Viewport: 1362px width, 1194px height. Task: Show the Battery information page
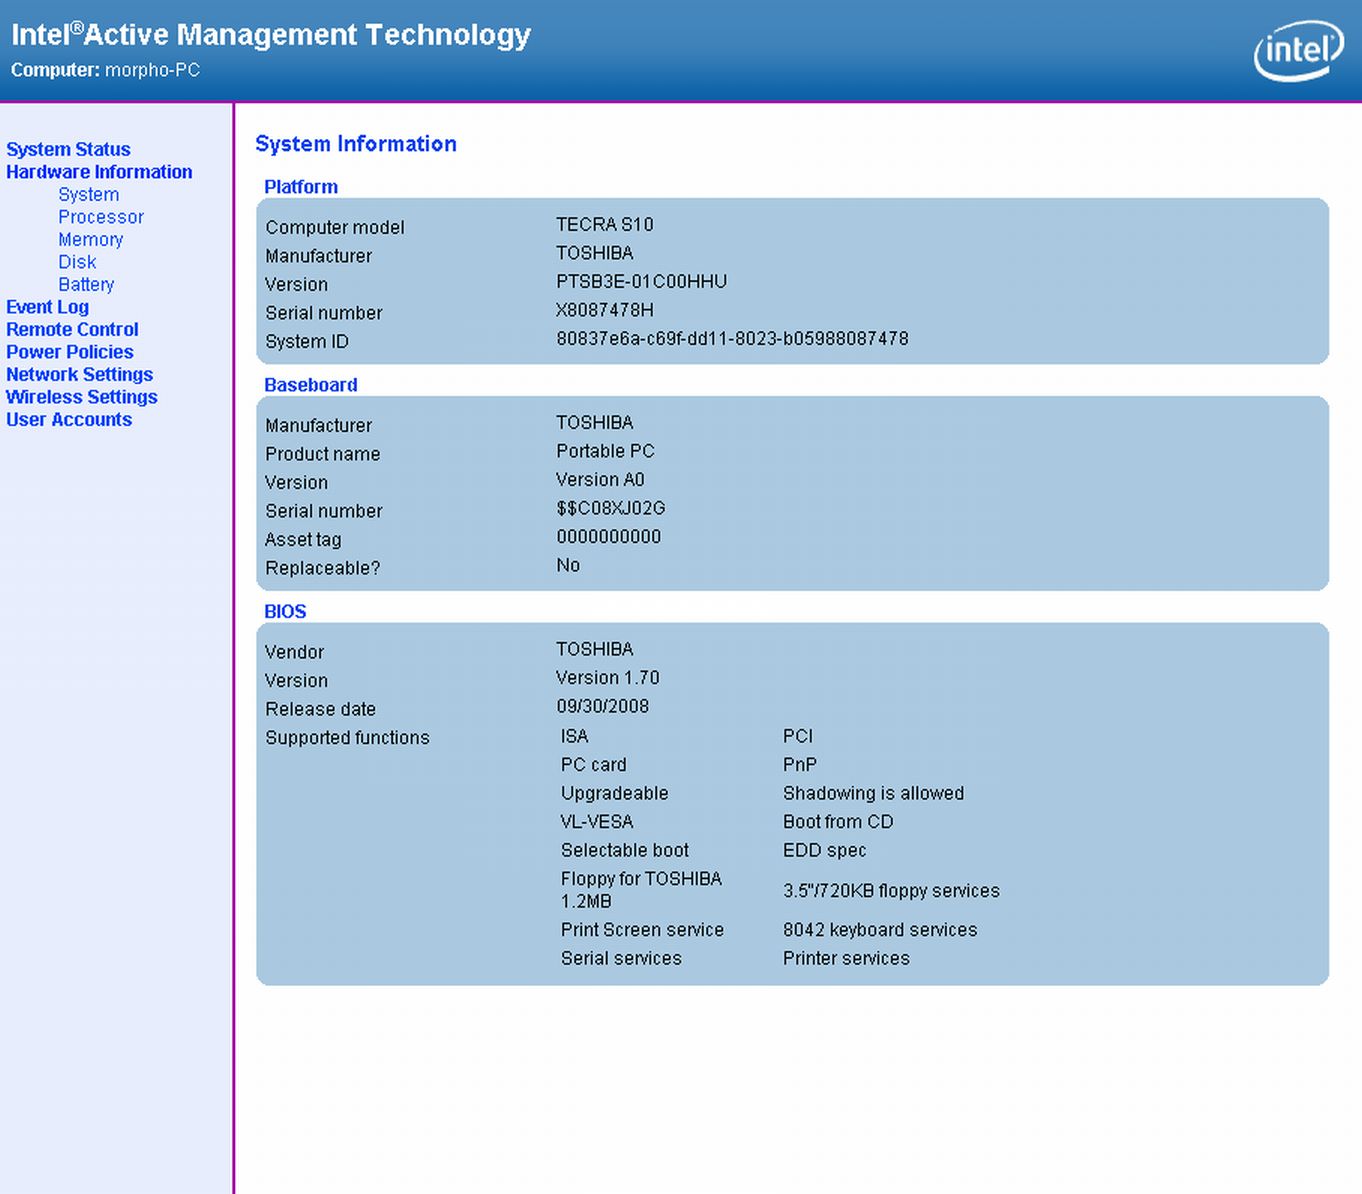click(86, 285)
